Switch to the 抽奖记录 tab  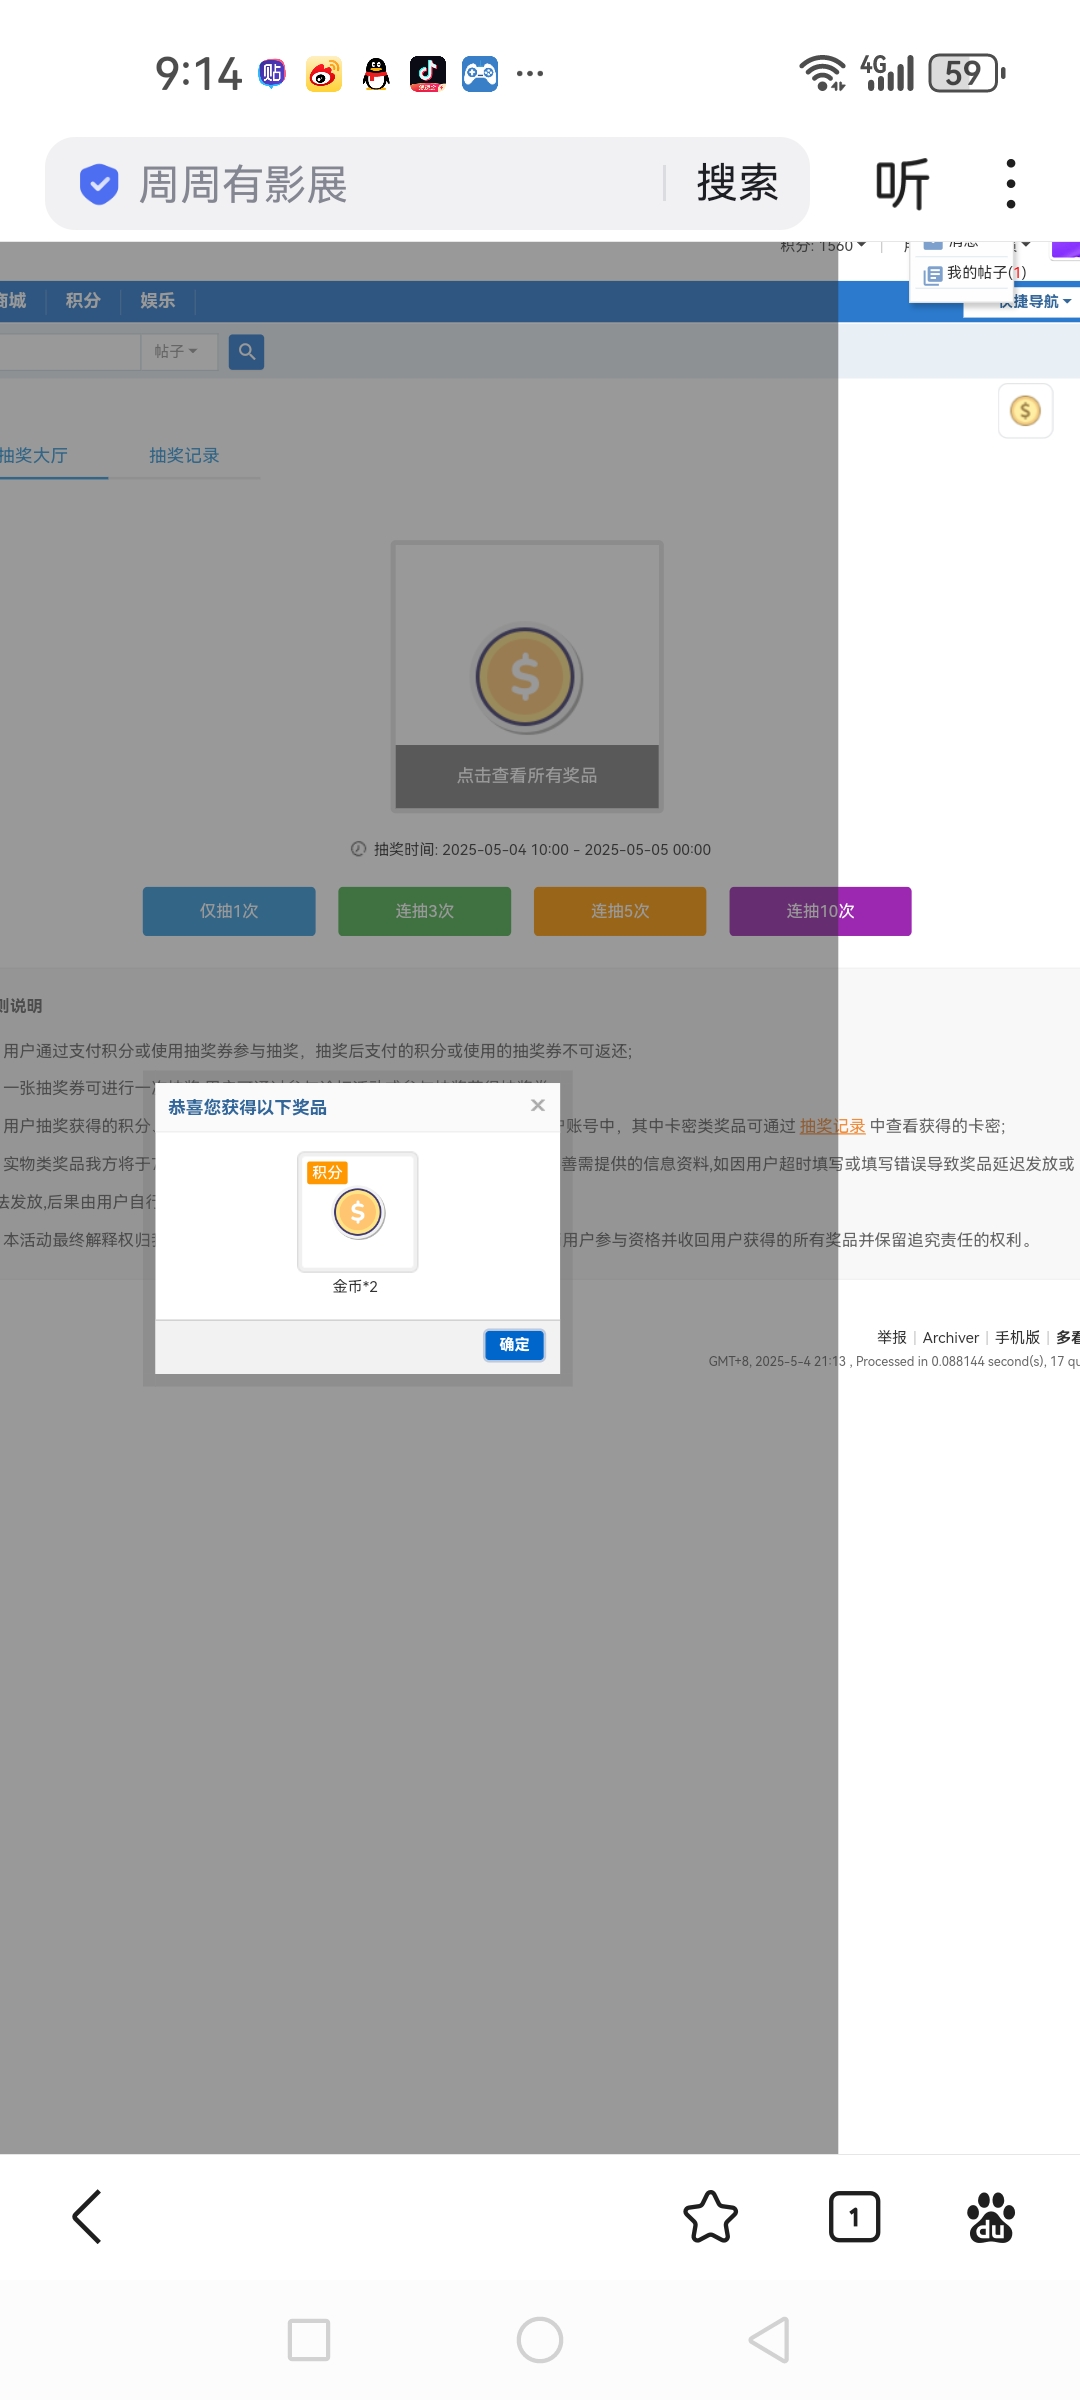click(x=184, y=456)
